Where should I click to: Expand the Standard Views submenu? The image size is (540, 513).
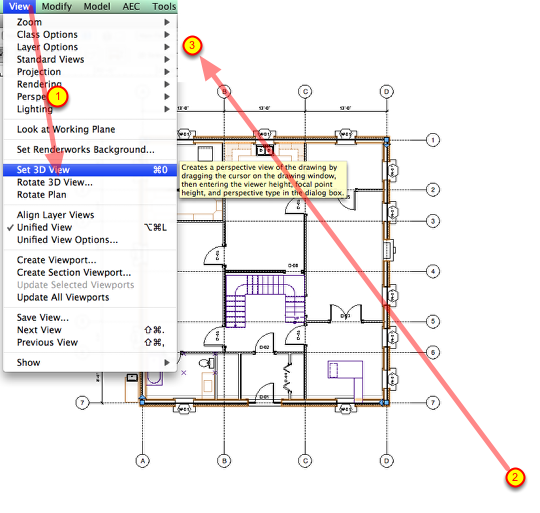pyautogui.click(x=90, y=59)
